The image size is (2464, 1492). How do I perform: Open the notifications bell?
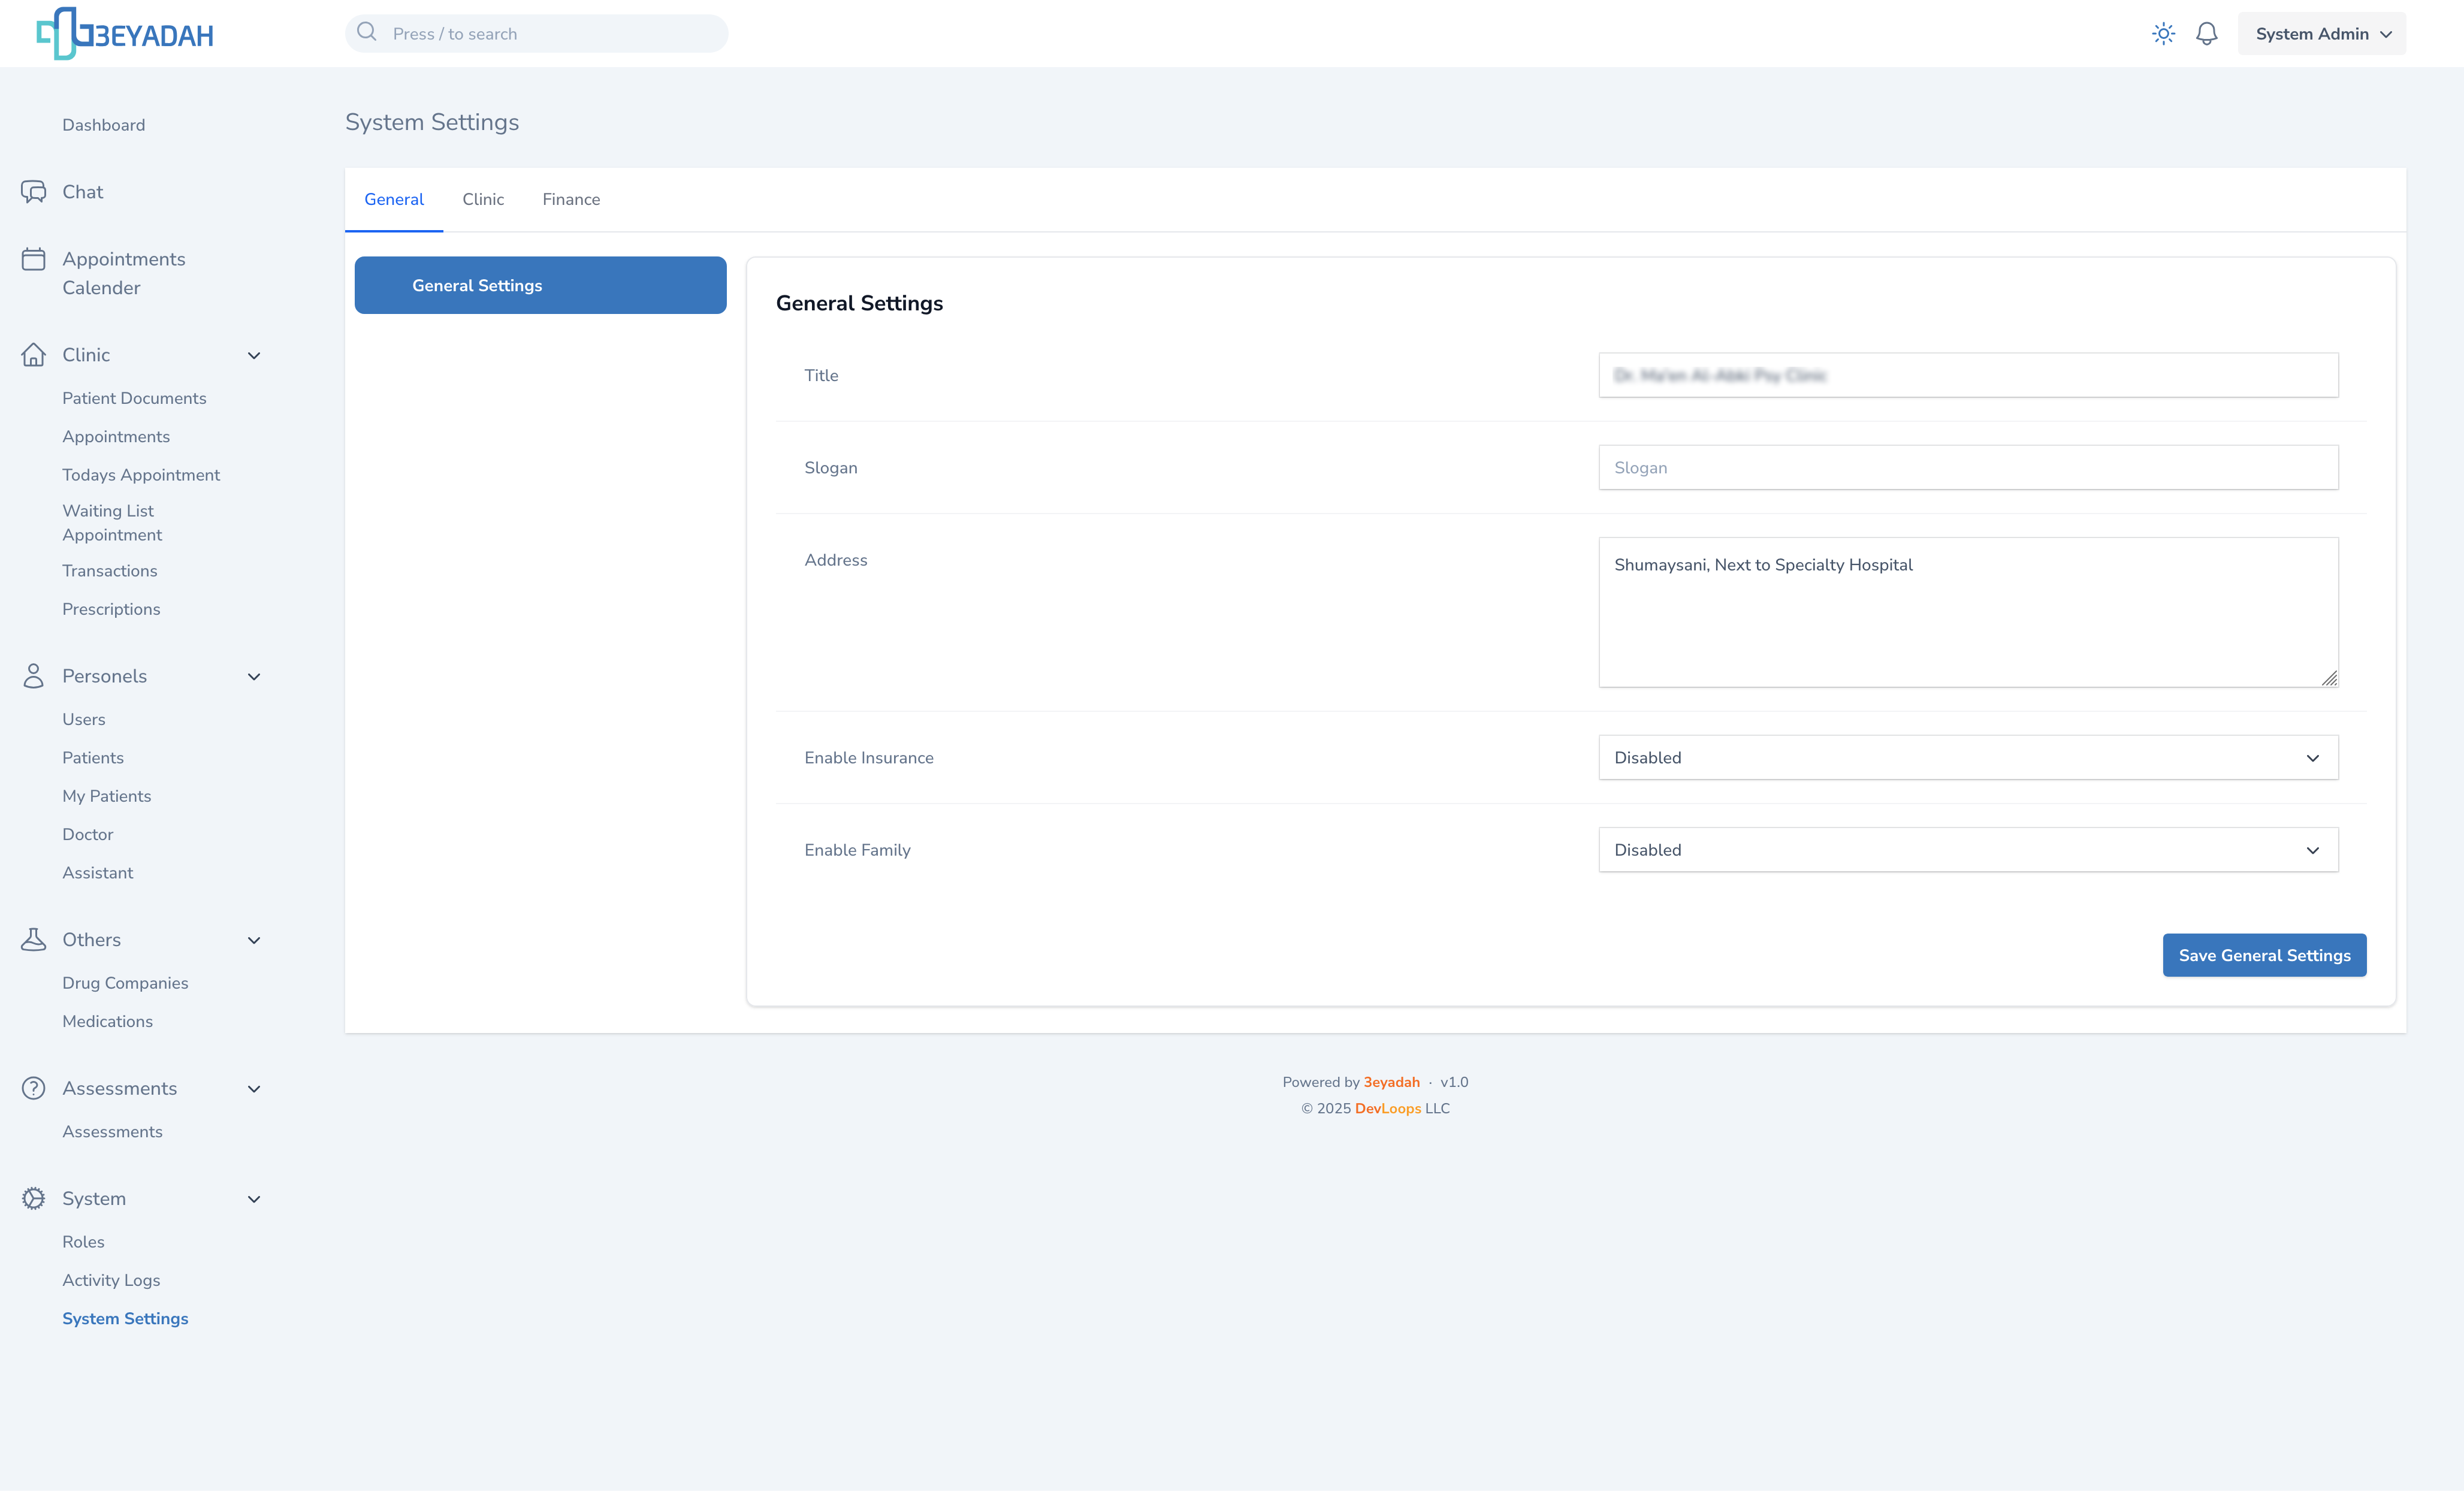point(2206,34)
